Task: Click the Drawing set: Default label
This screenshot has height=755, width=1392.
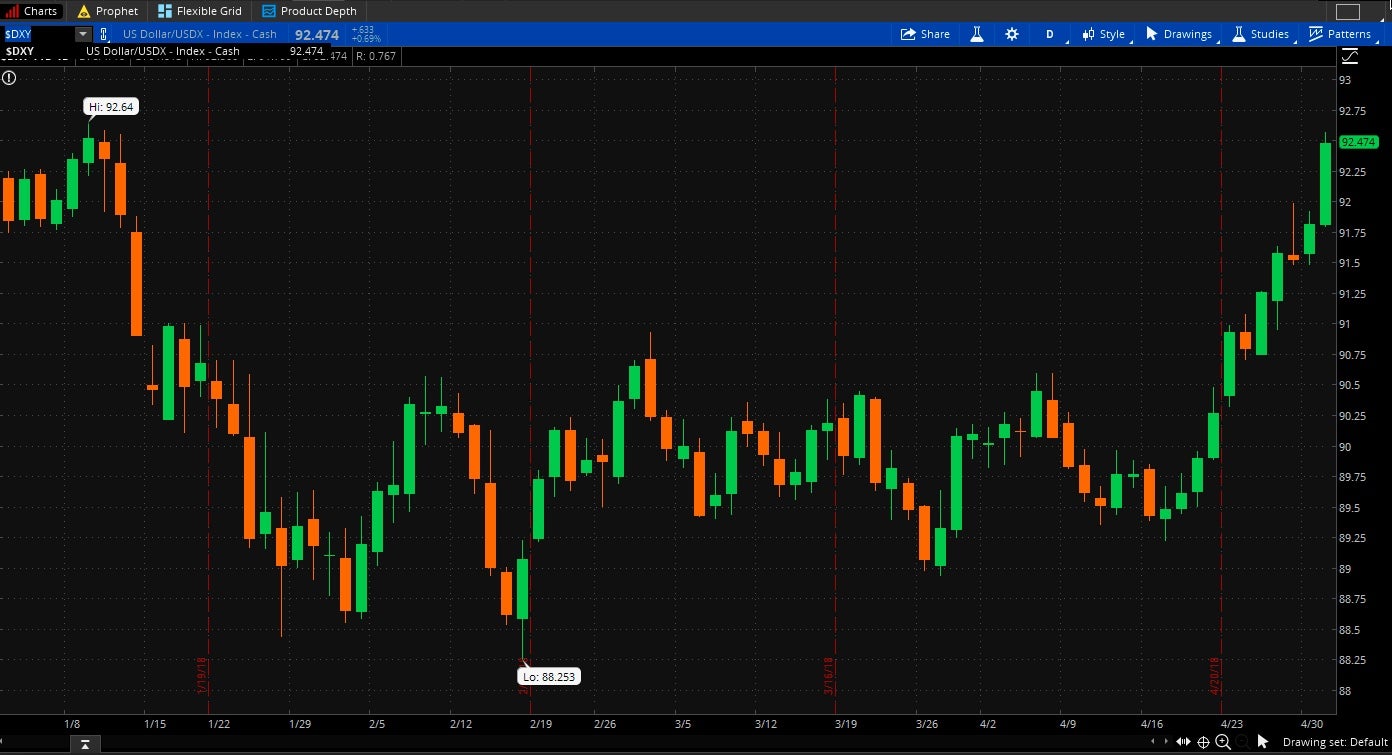Action: (1335, 742)
